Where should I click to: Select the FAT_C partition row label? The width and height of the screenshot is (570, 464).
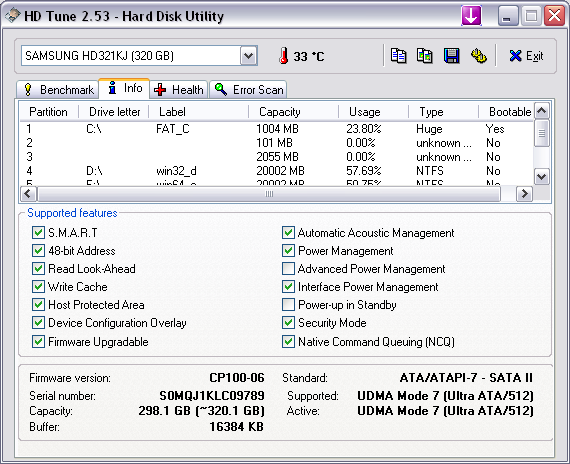173,129
